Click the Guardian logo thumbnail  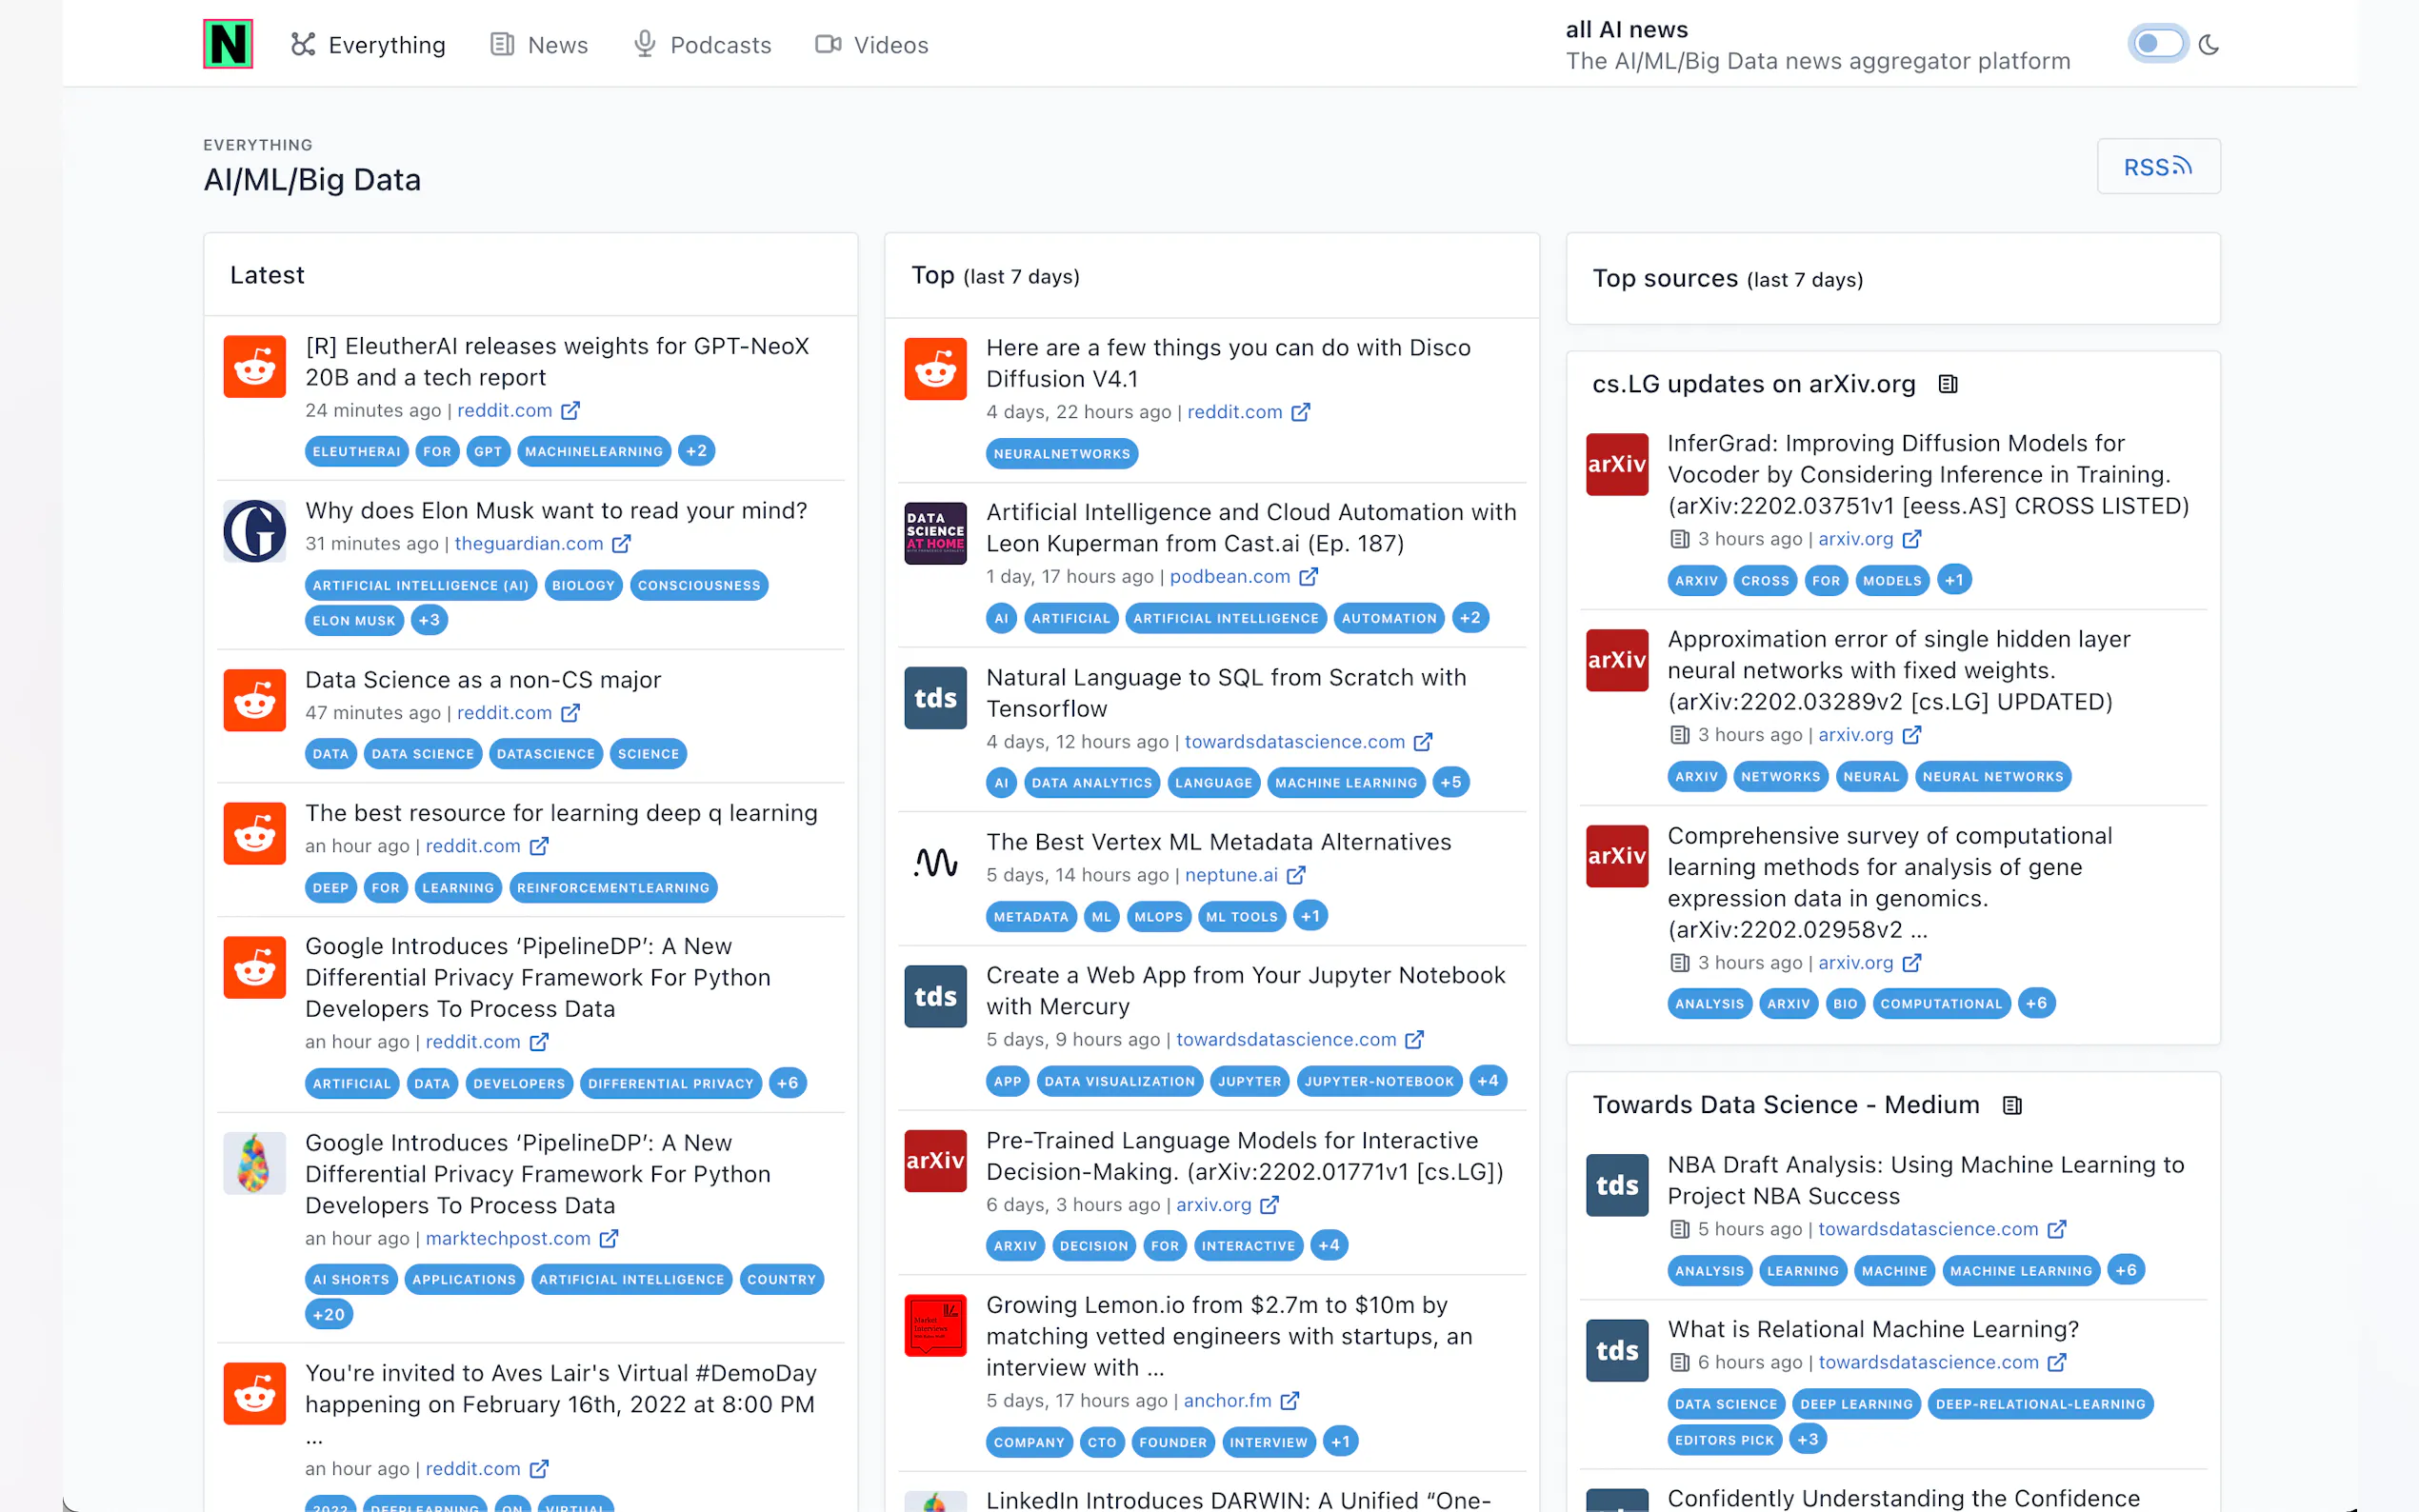[254, 531]
